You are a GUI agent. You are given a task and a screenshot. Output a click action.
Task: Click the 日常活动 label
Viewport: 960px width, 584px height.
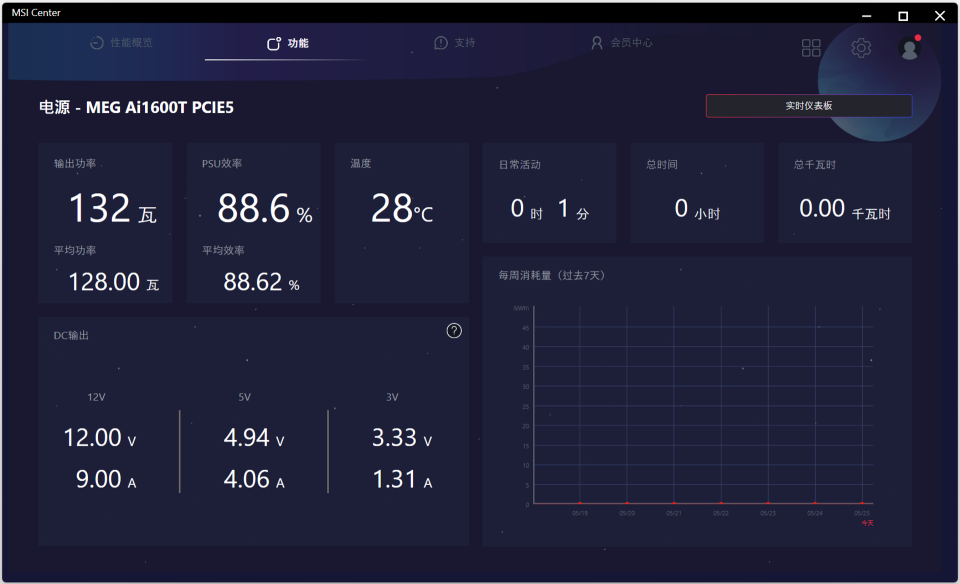[x=519, y=165]
